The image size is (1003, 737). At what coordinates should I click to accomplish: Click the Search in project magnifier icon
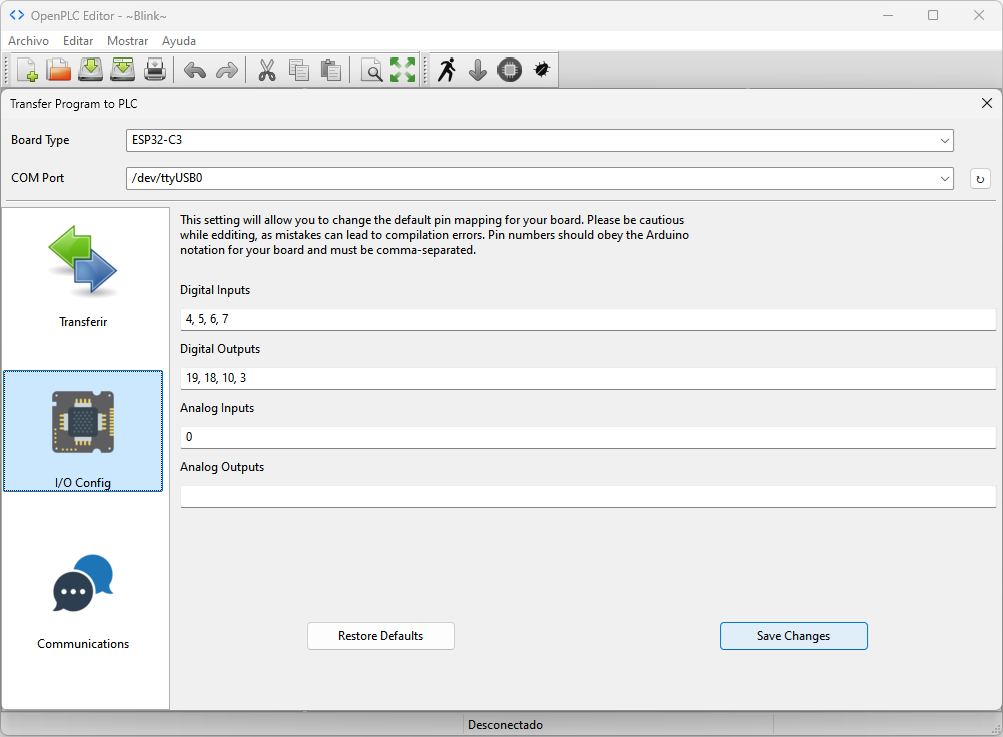(x=371, y=70)
